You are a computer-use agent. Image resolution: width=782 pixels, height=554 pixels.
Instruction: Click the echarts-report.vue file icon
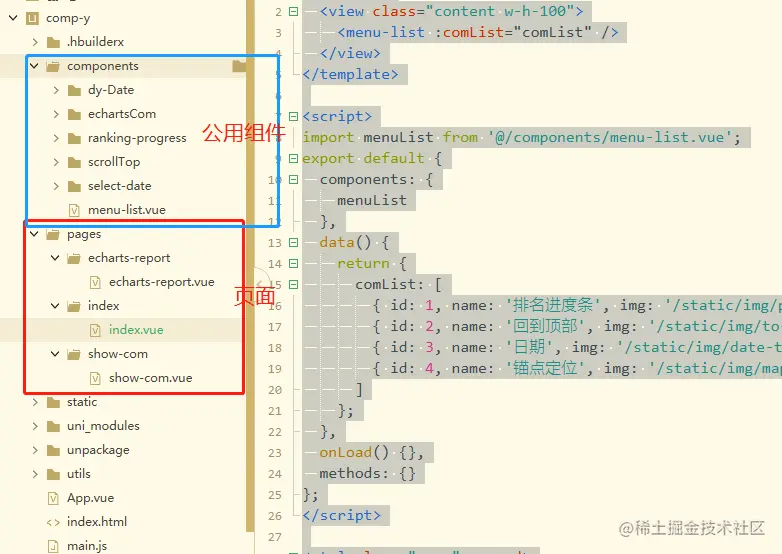(95, 282)
